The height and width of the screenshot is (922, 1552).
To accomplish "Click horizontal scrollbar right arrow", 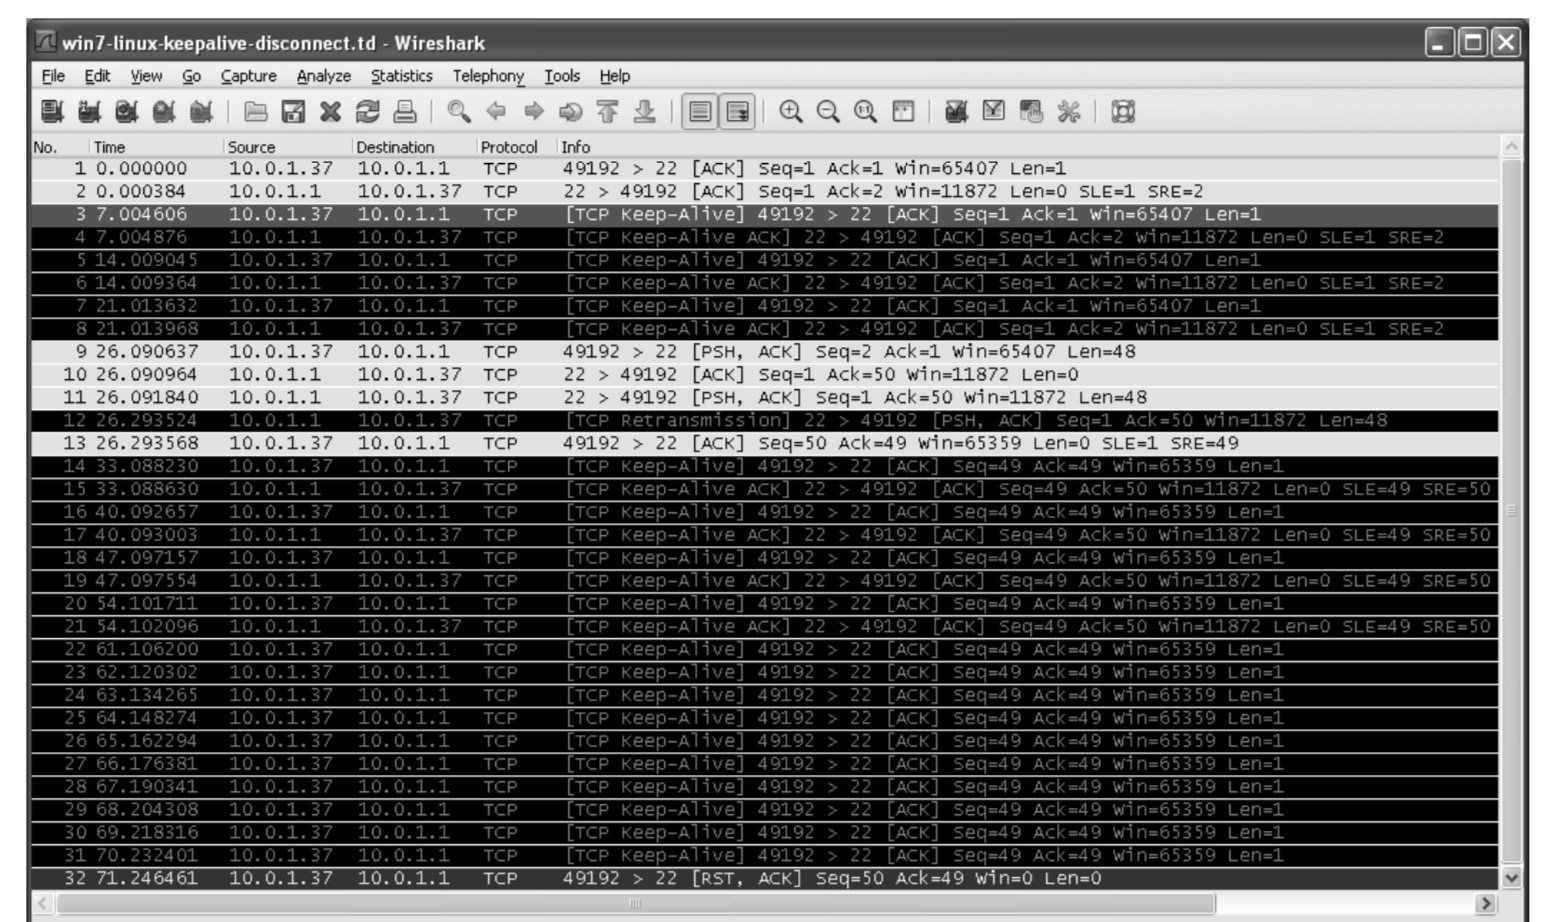I will [x=1487, y=904].
